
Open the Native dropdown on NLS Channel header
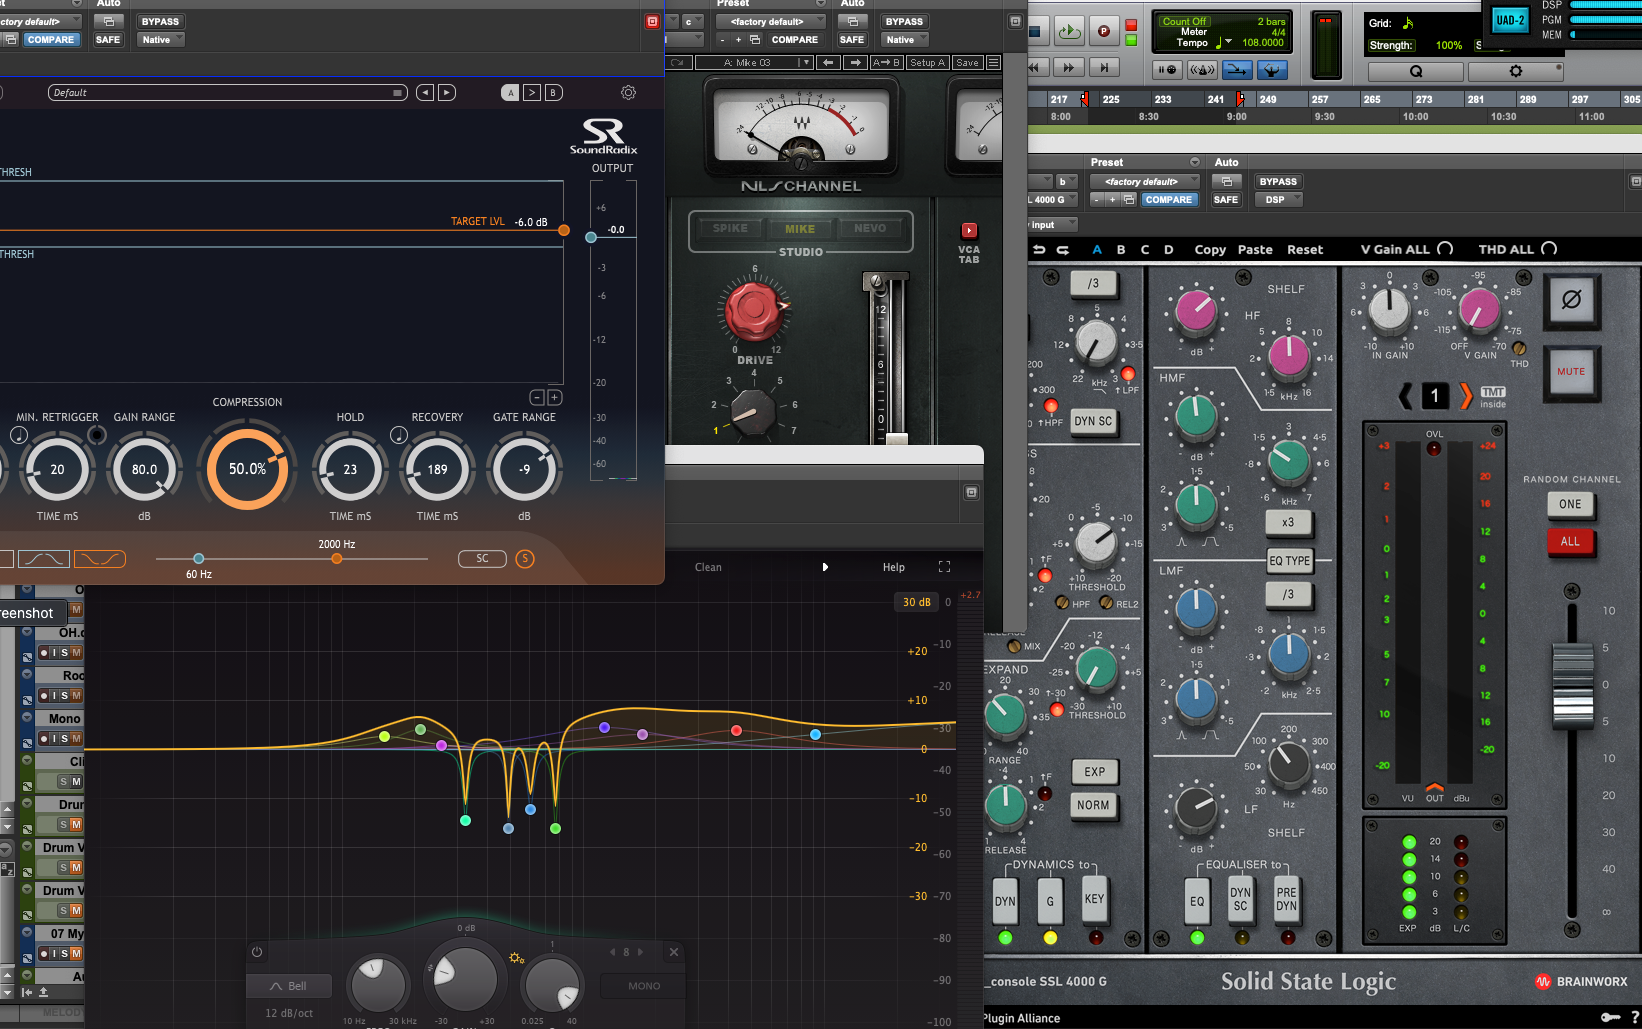click(x=904, y=40)
